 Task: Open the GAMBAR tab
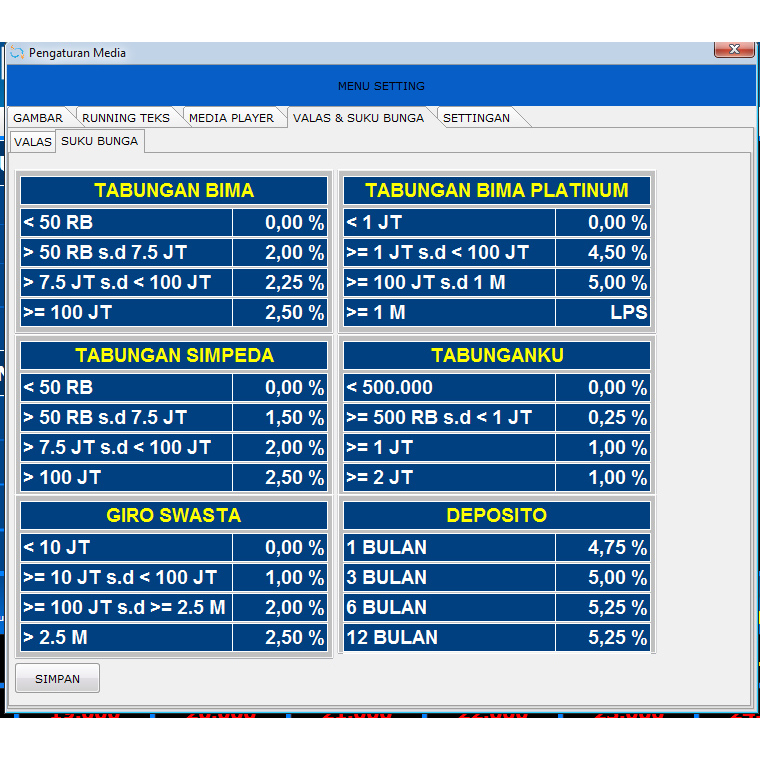coord(38,118)
